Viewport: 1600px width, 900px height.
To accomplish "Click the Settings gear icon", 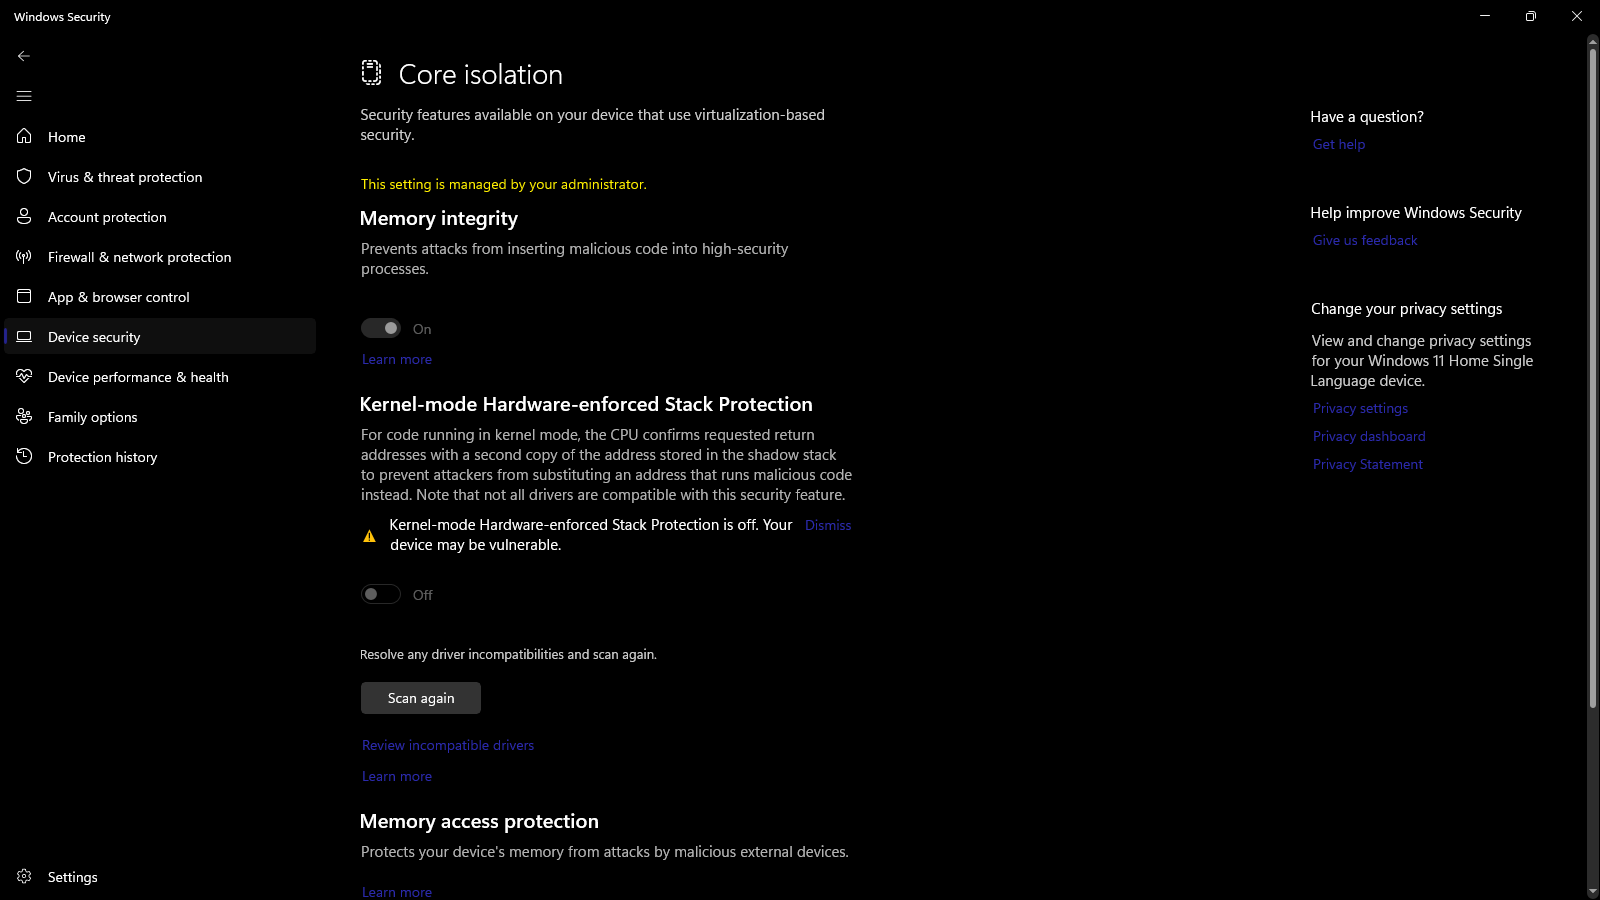I will pyautogui.click(x=24, y=876).
